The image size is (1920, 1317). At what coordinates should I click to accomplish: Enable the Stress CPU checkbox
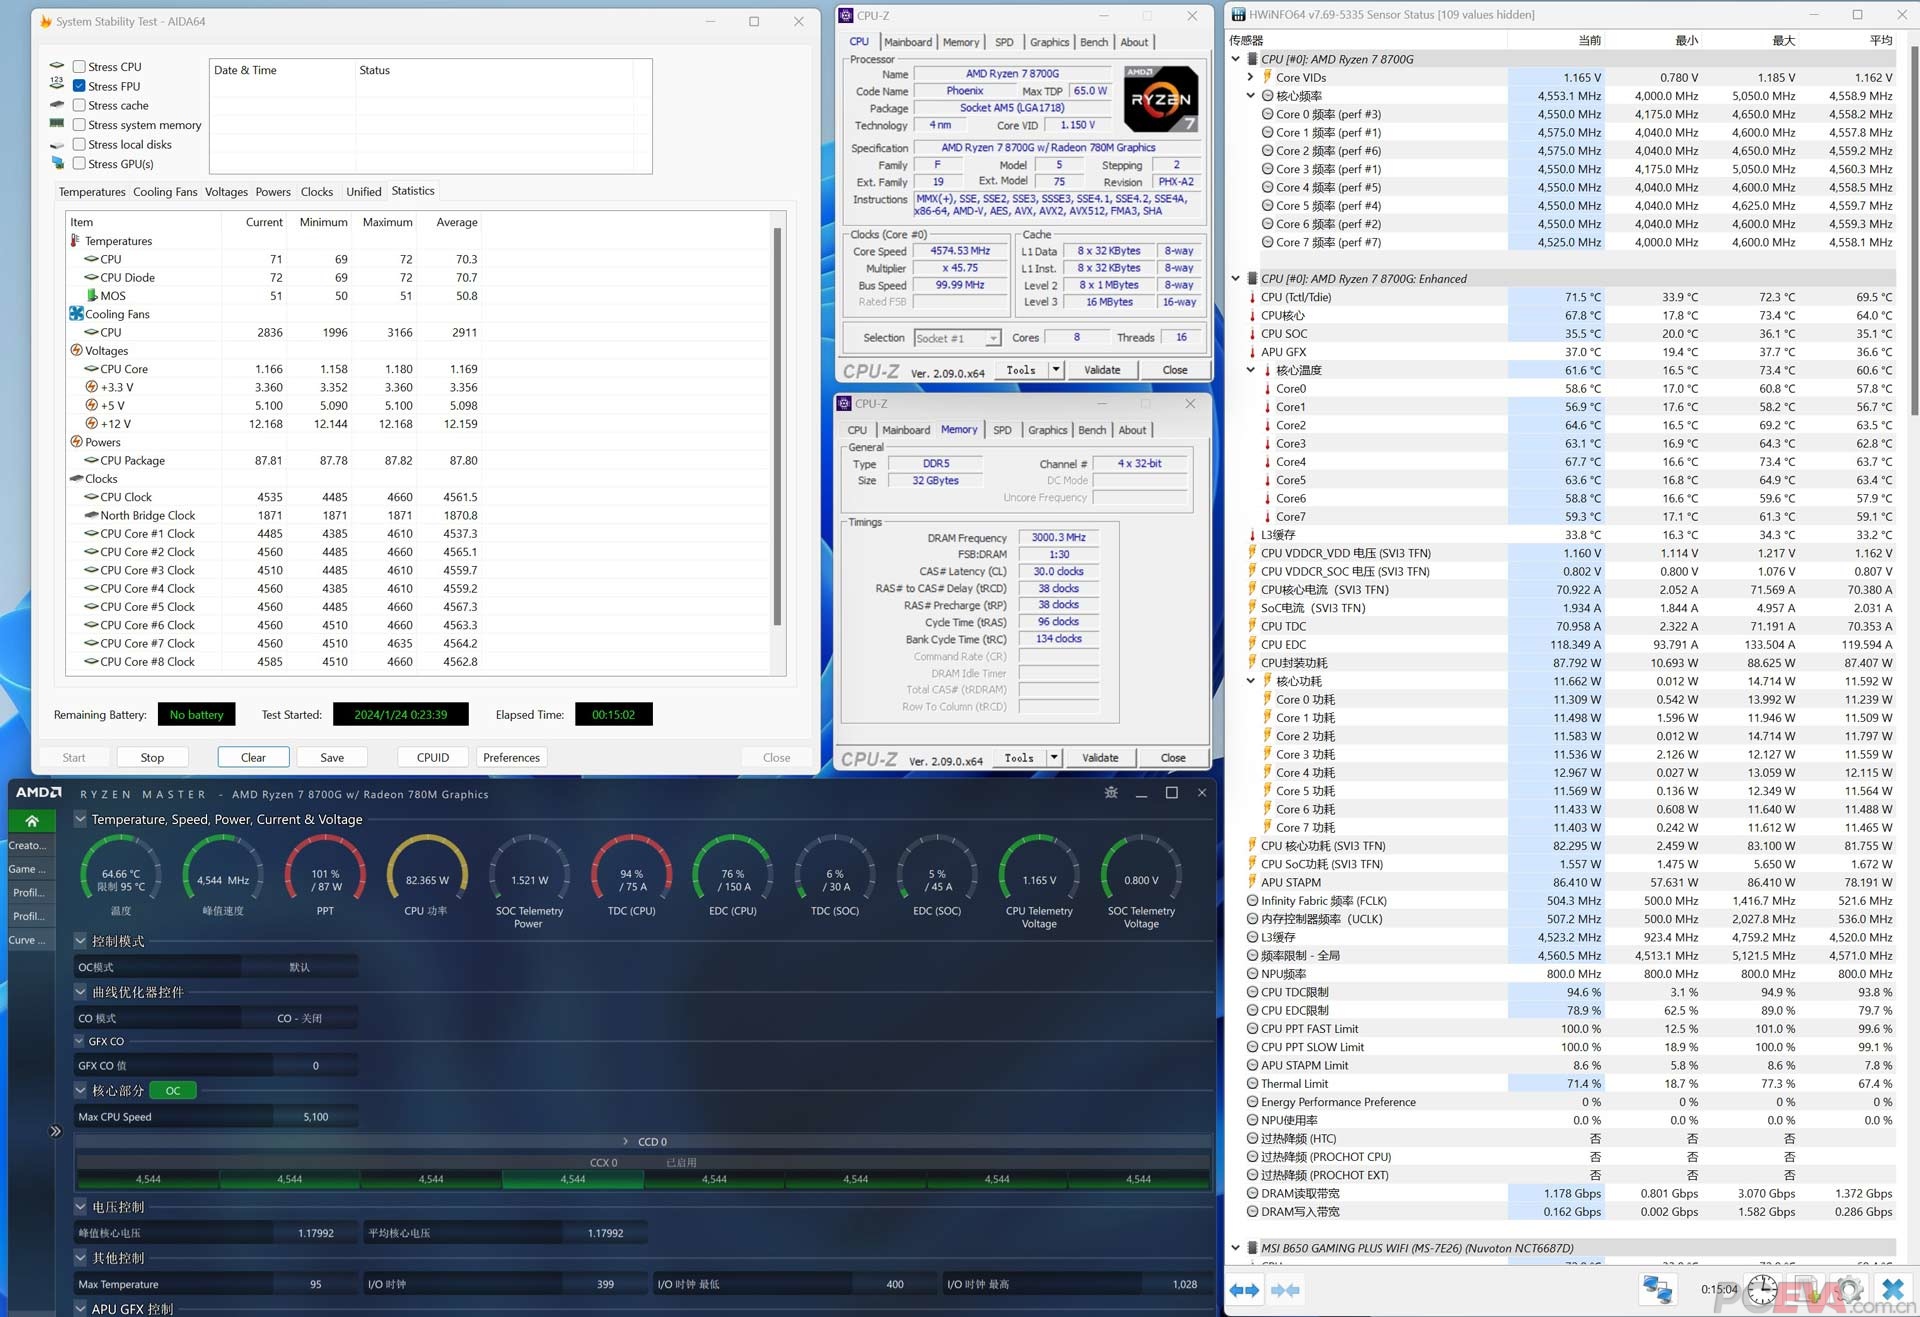coord(80,66)
